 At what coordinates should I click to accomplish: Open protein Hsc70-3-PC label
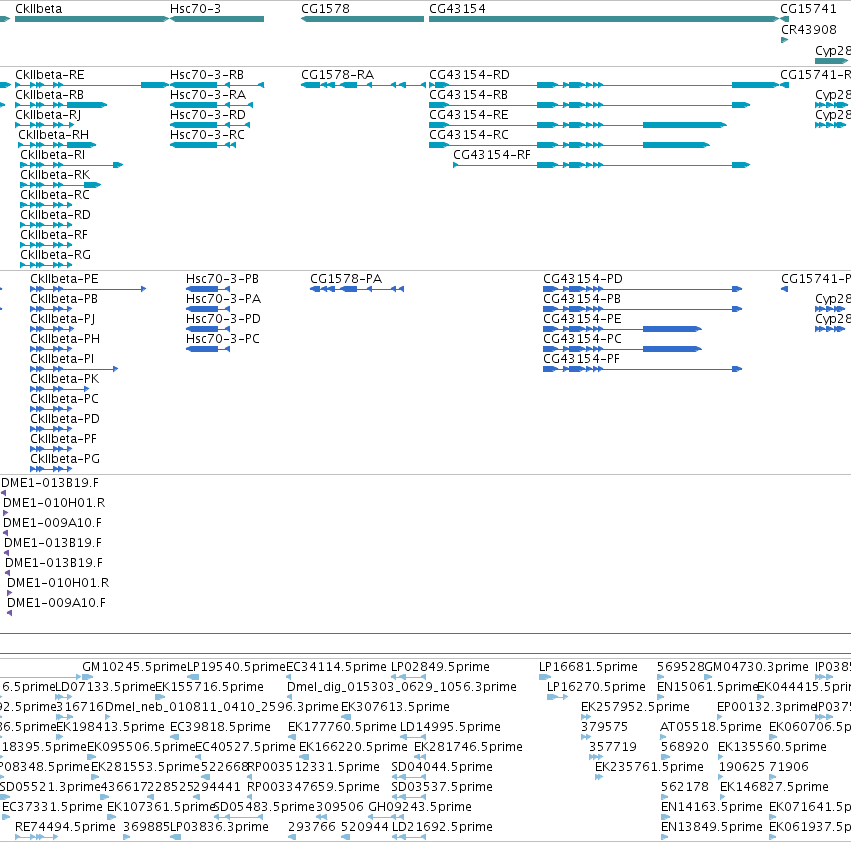(223, 339)
